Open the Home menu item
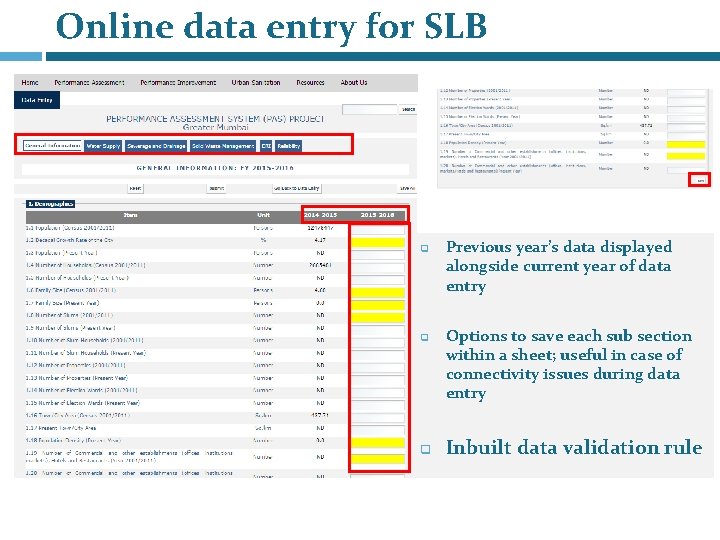The width and height of the screenshot is (720, 540). click(30, 83)
